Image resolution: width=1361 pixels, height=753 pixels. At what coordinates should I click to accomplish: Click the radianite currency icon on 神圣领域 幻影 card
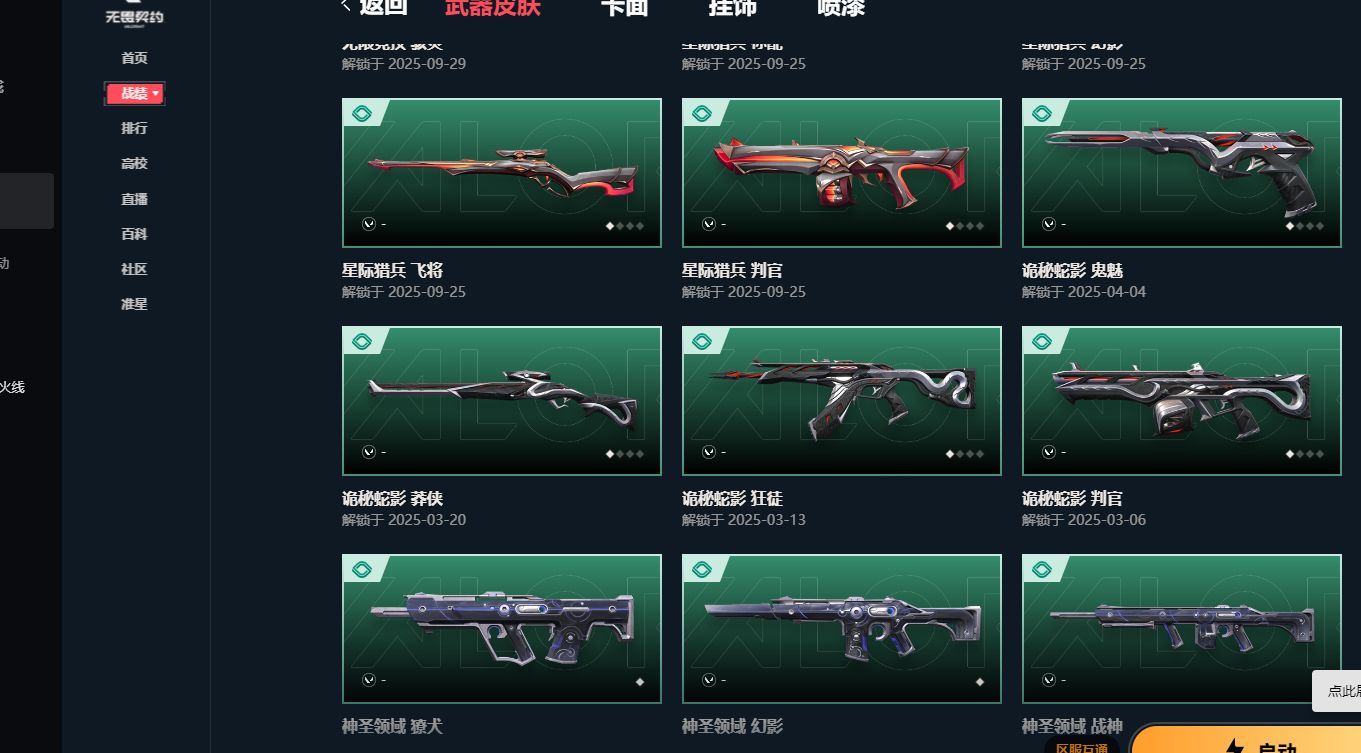point(709,680)
